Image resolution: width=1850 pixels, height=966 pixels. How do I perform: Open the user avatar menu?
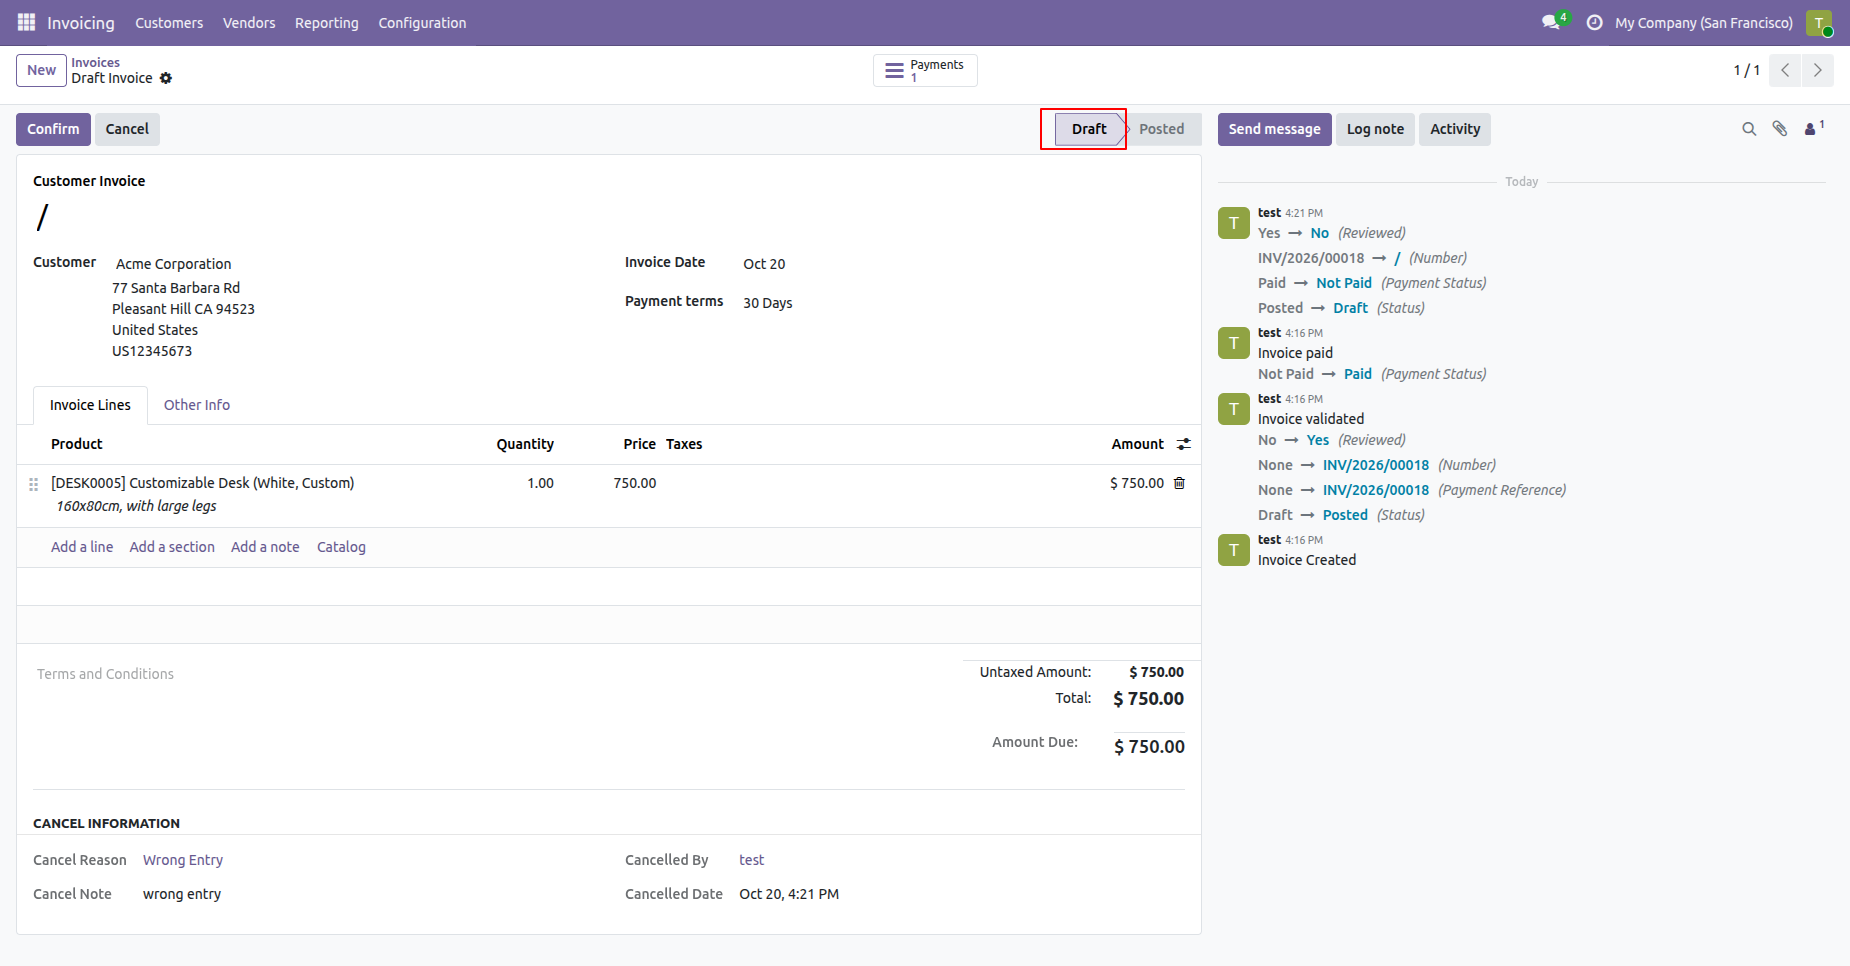click(1819, 23)
